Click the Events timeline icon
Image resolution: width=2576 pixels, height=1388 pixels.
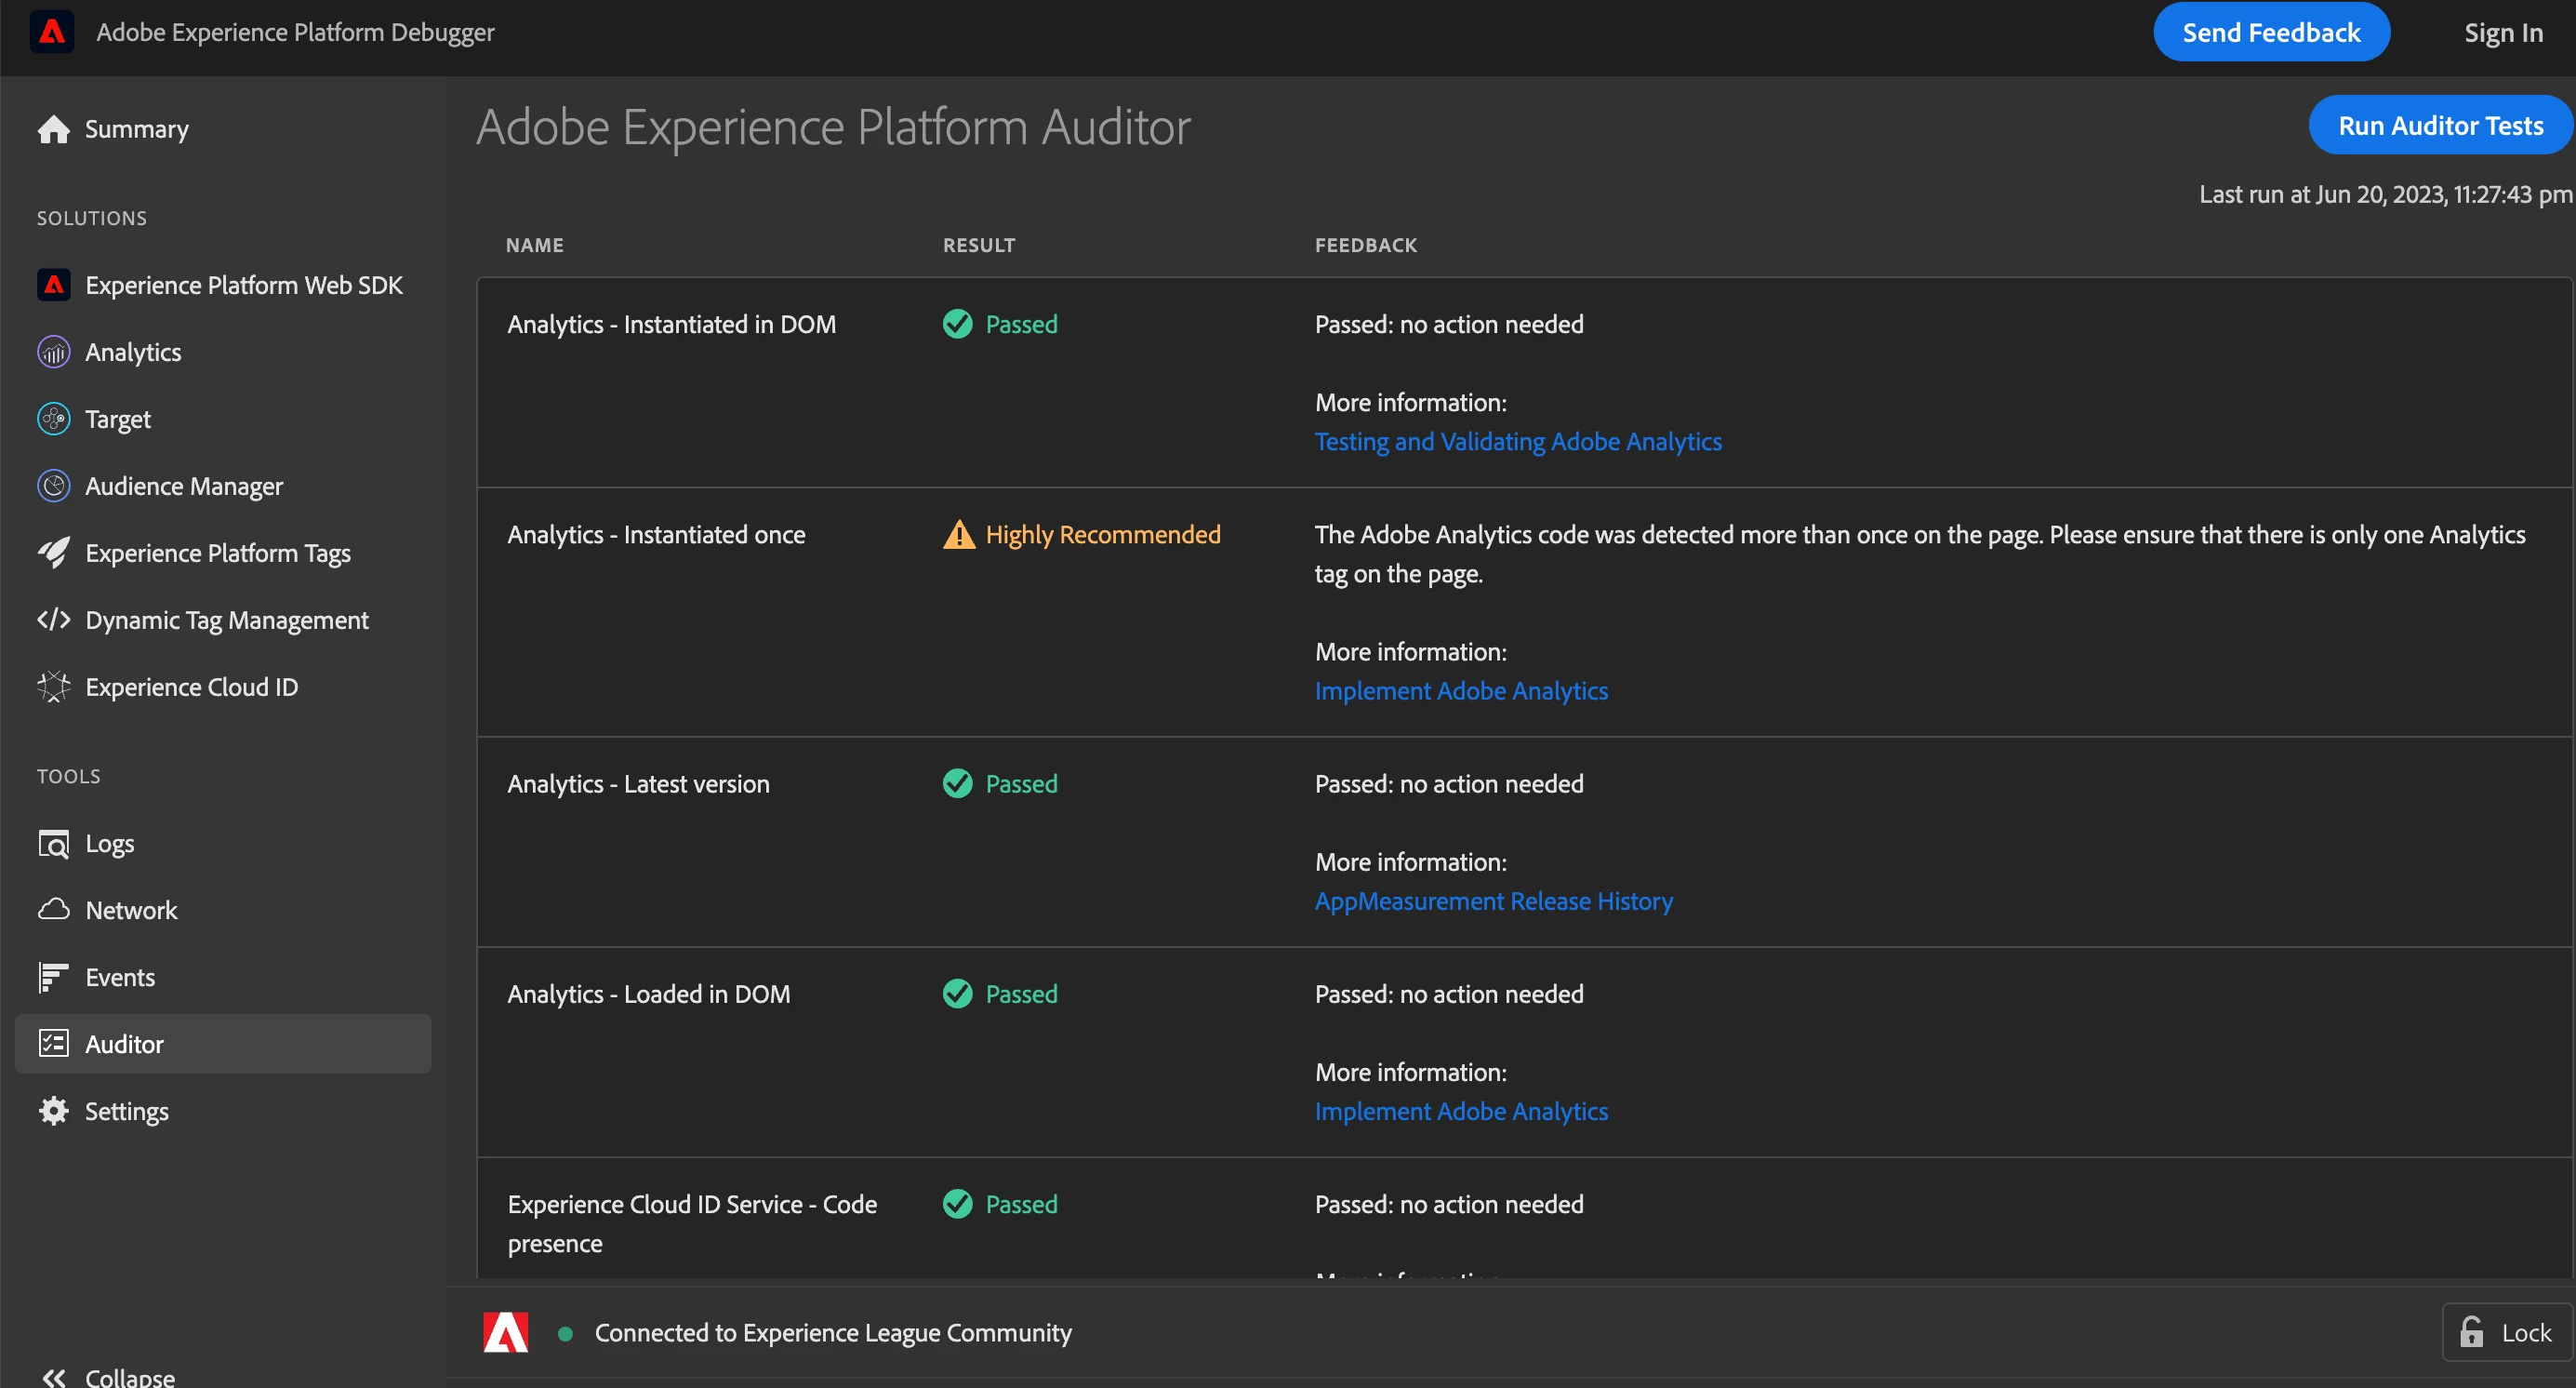tap(53, 977)
